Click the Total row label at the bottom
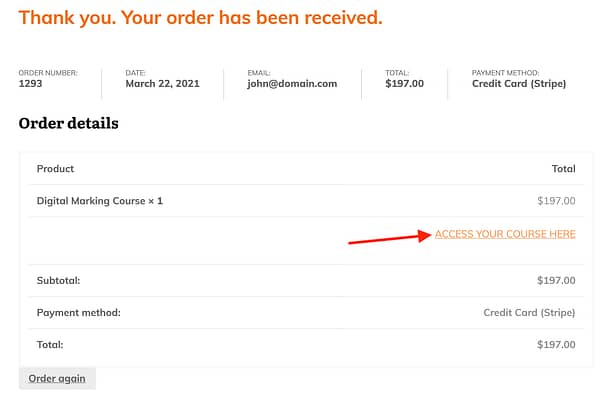Viewport: 608px width, 397px height. pos(50,345)
